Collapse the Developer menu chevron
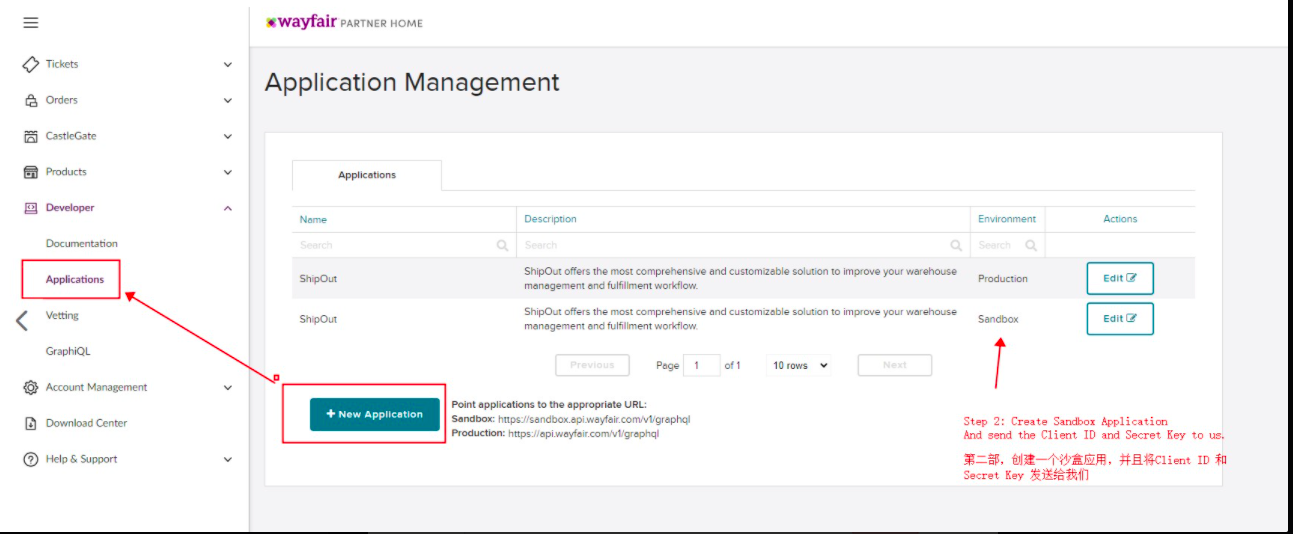 pyautogui.click(x=228, y=208)
